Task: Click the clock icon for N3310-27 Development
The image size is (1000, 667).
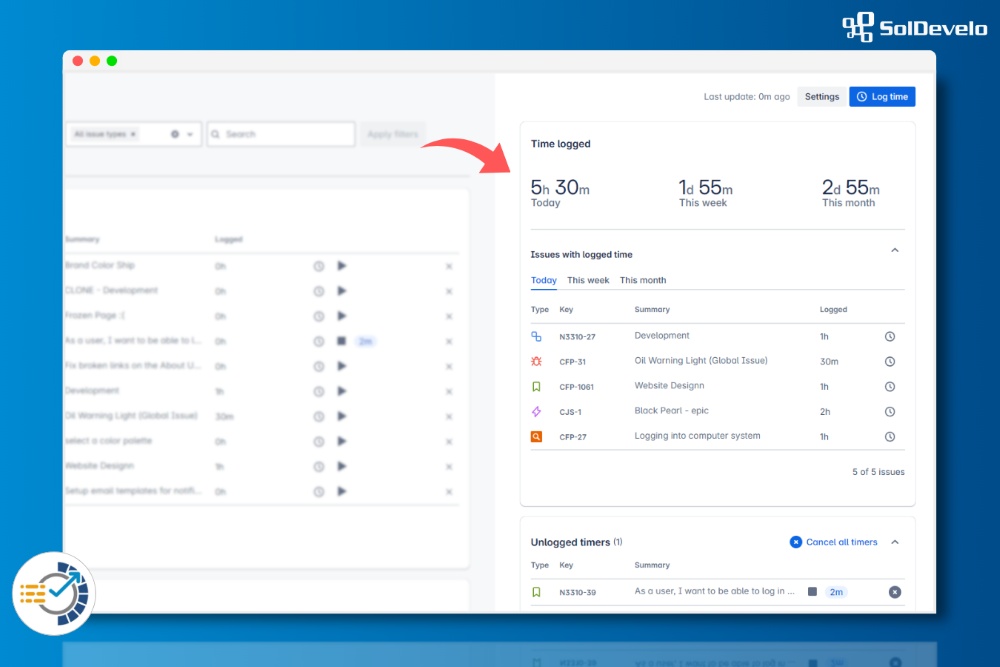Action: pos(889,337)
